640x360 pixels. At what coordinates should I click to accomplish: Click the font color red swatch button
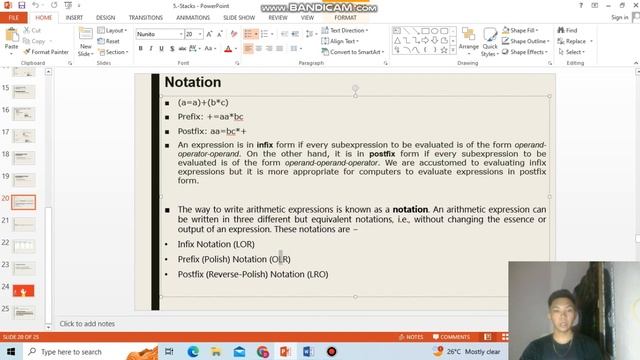point(228,49)
